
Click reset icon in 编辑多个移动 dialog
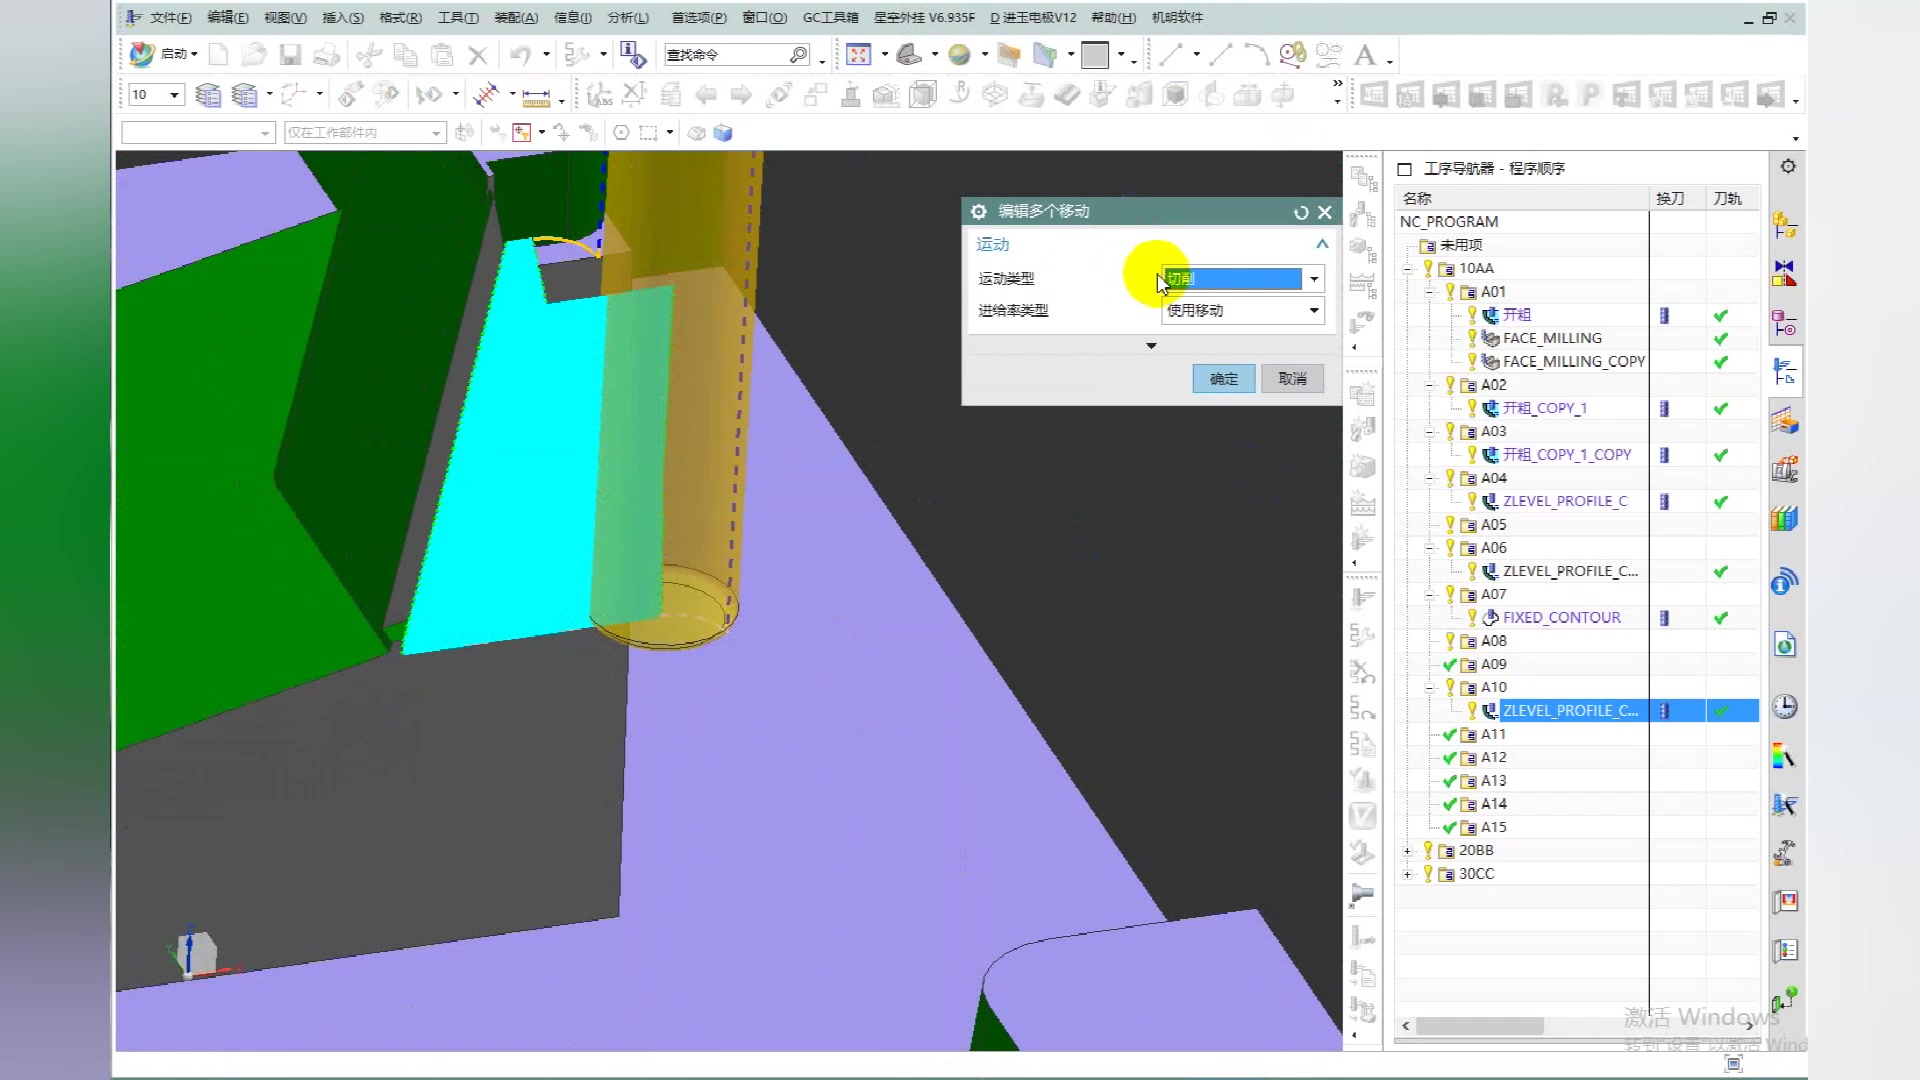[x=1301, y=212]
